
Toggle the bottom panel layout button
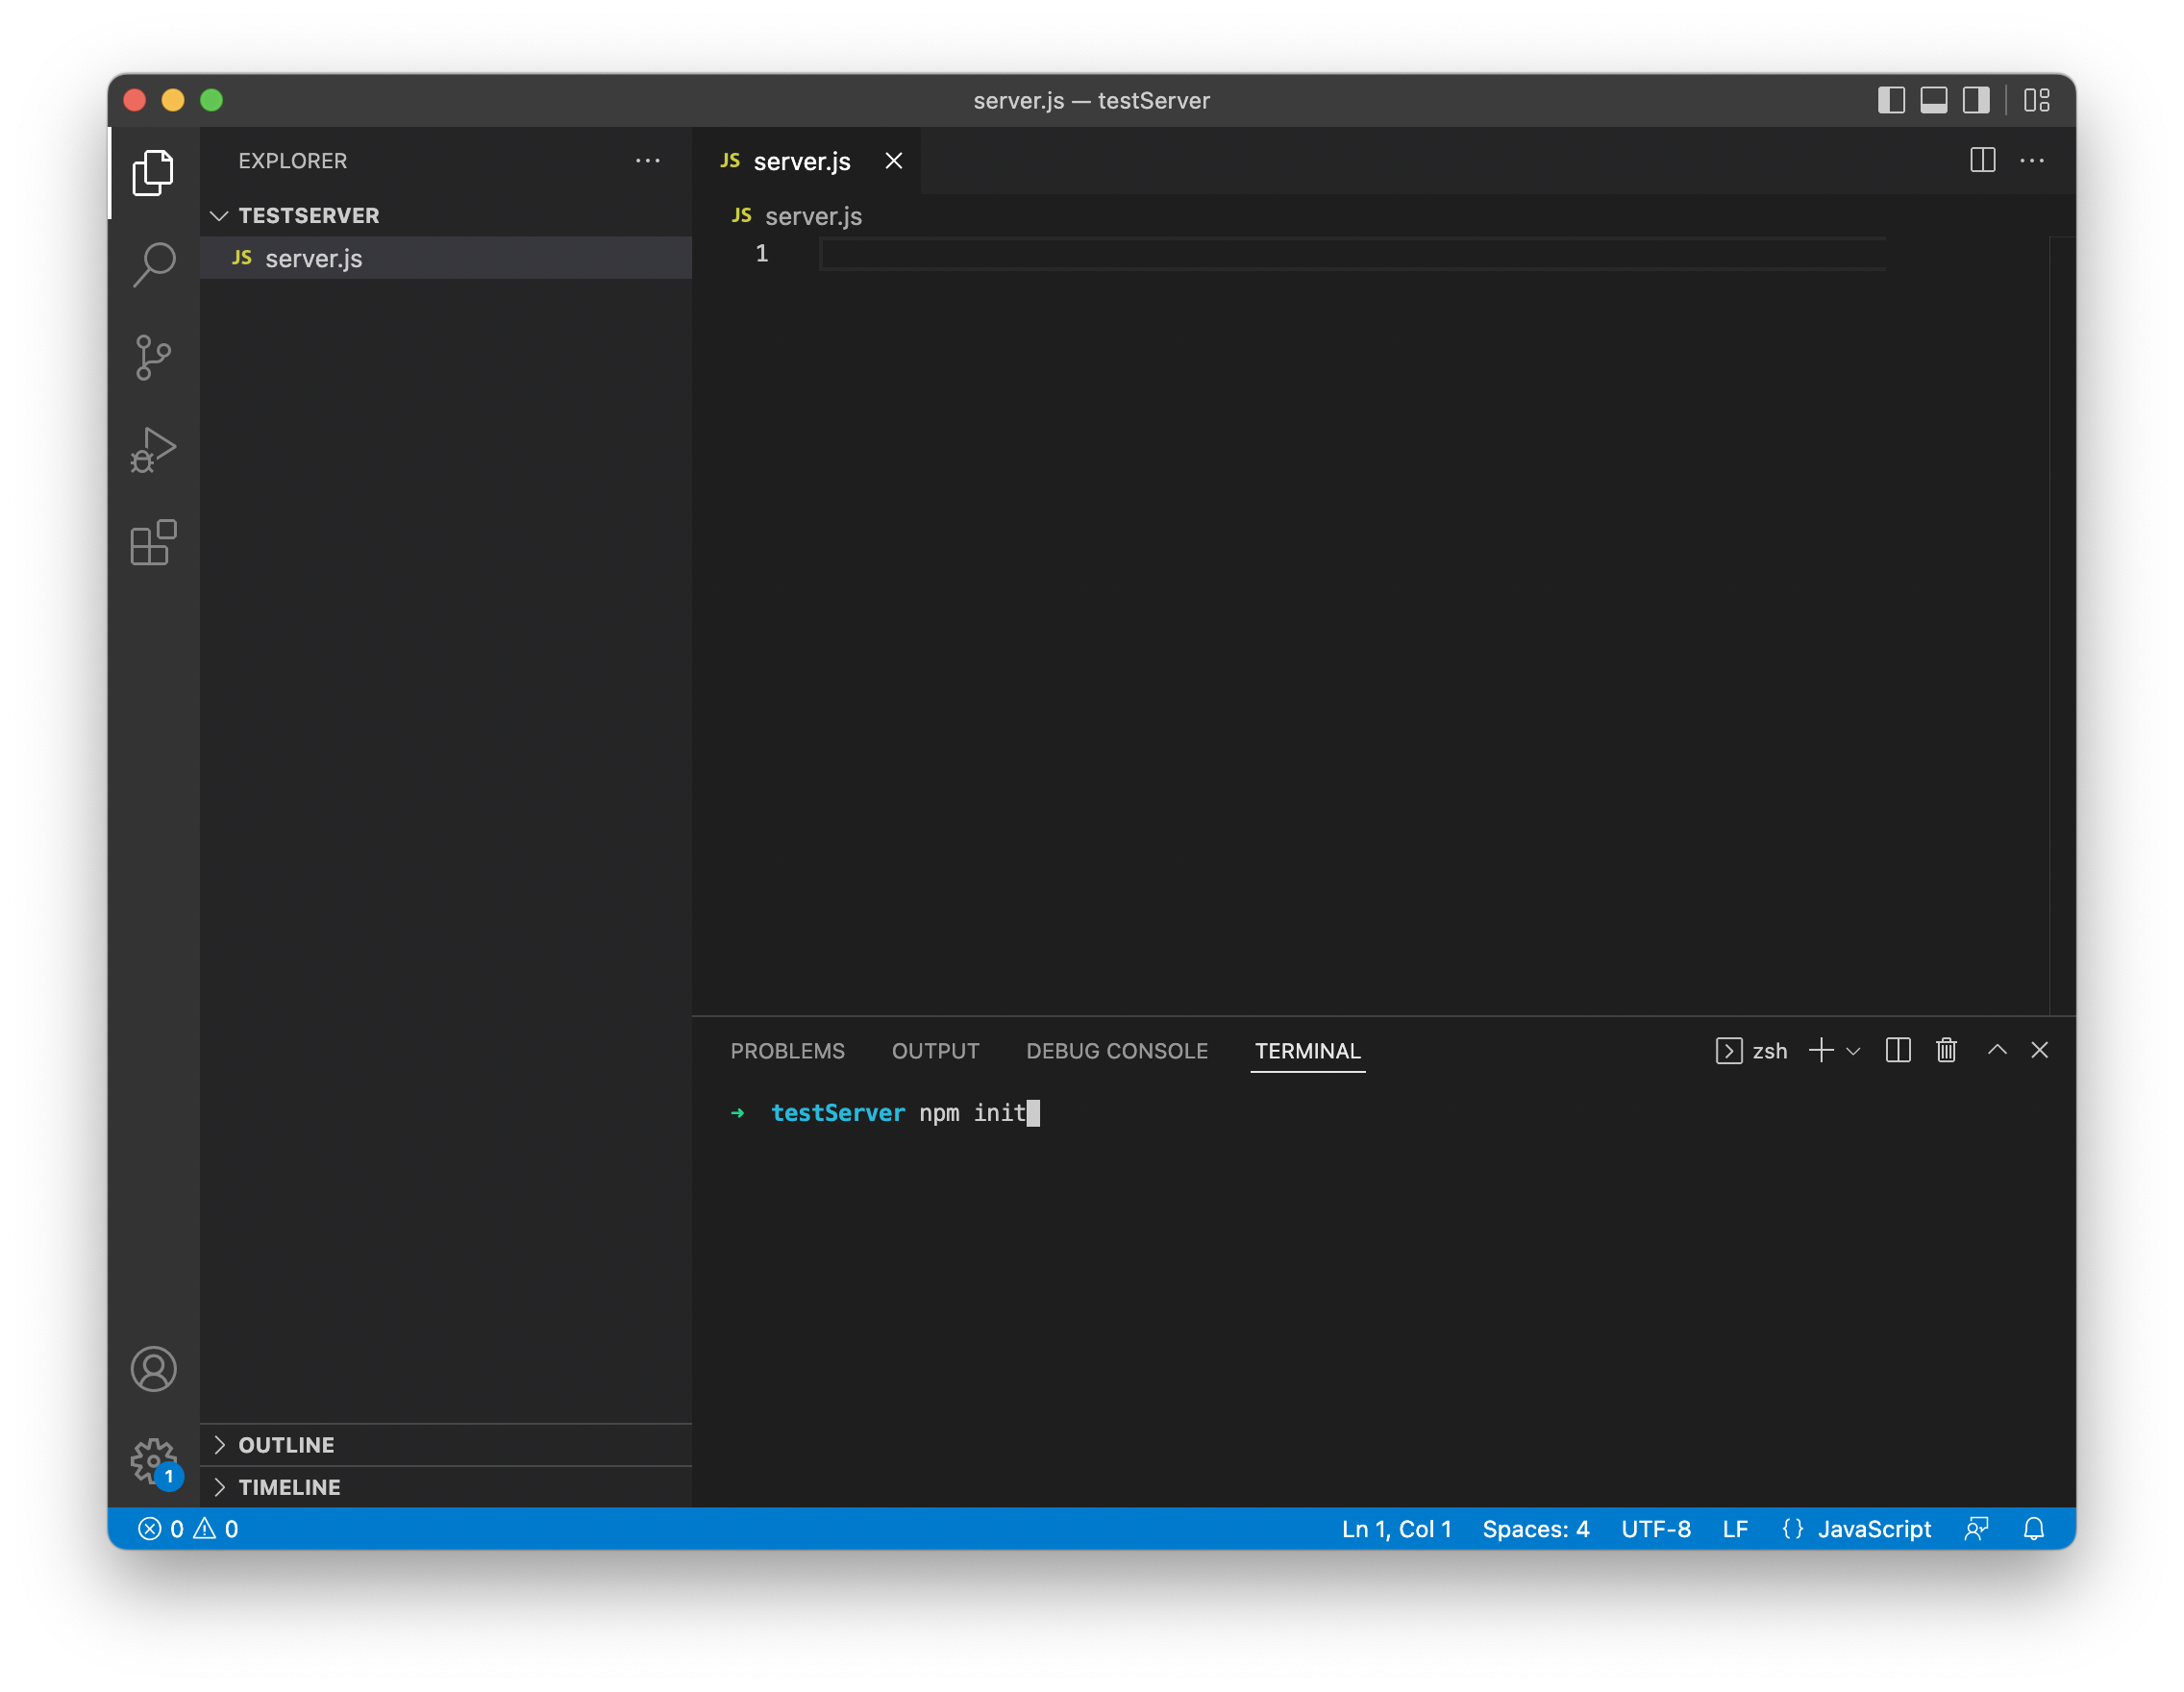coord(1933,100)
